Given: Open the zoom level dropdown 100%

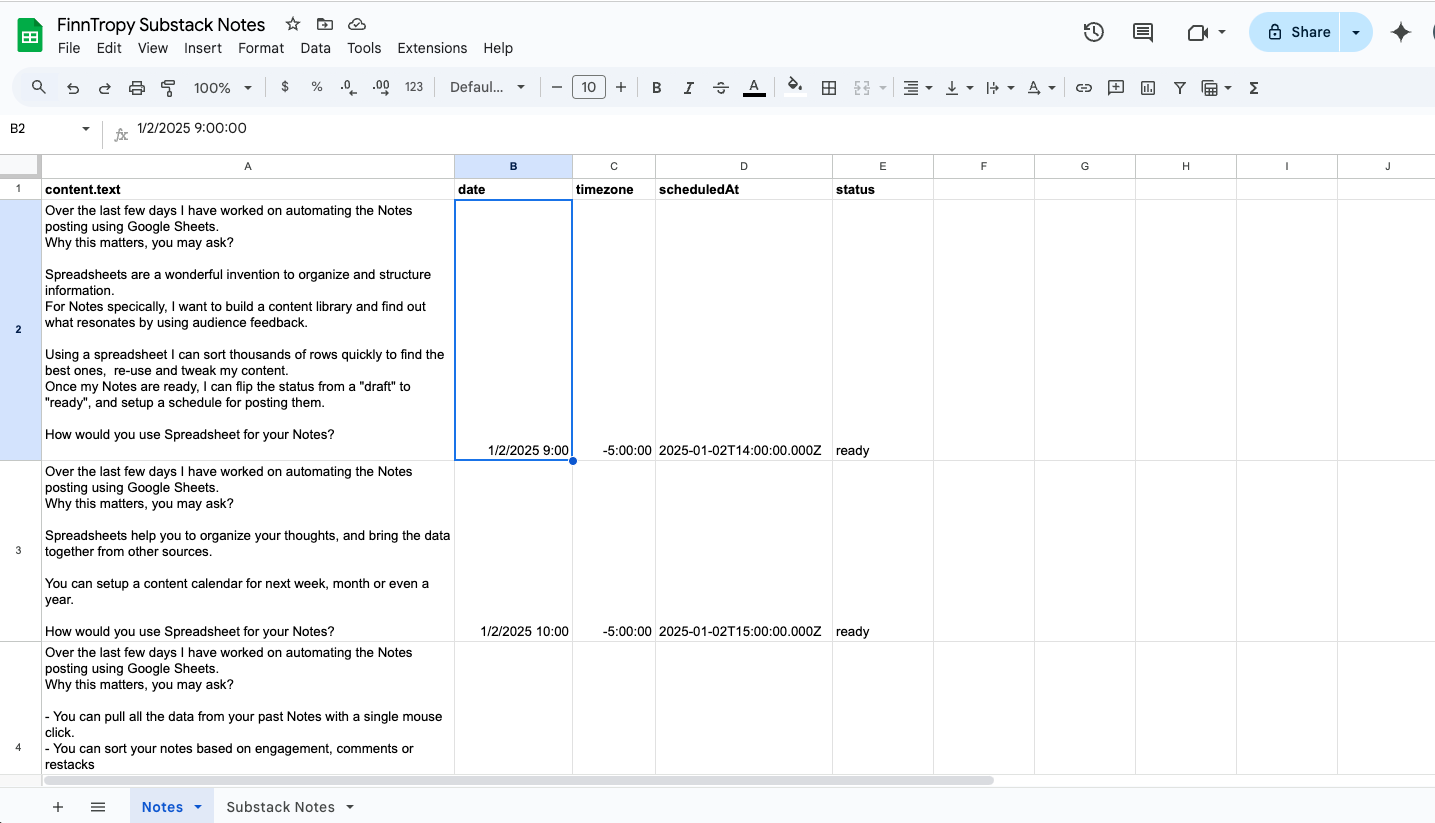Looking at the screenshot, I should (223, 88).
